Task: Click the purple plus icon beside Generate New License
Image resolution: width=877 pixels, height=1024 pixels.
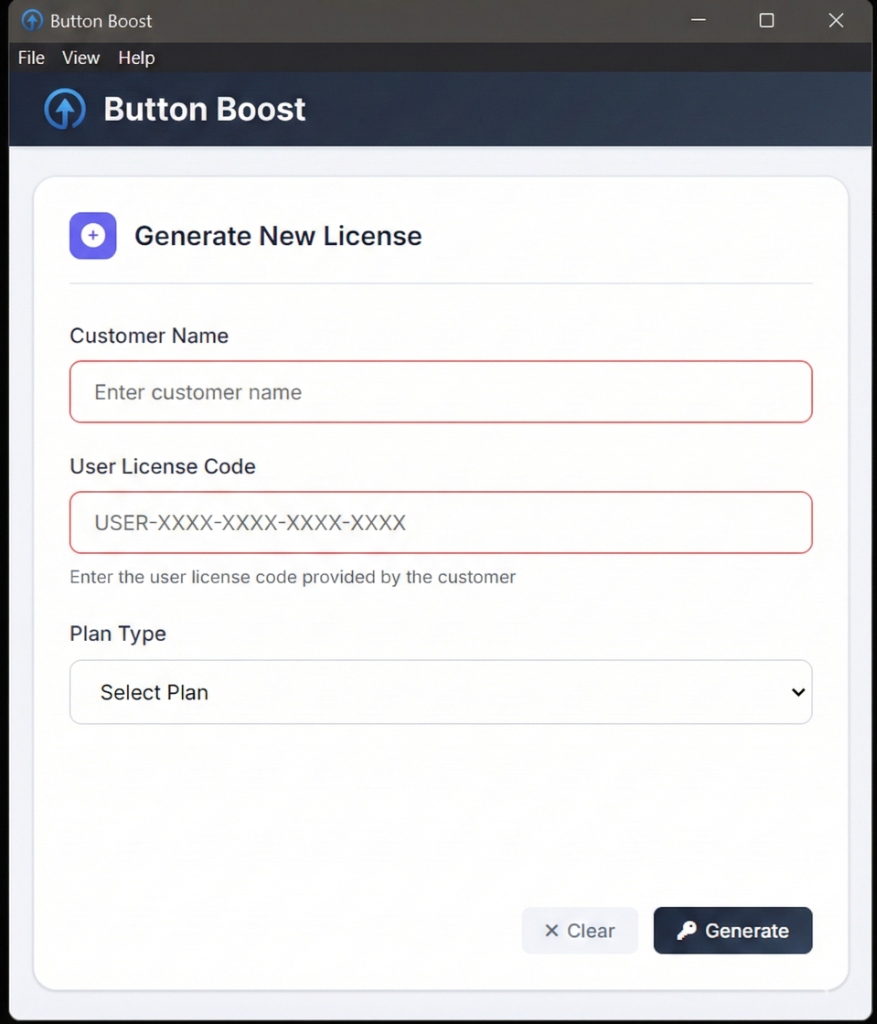Action: (92, 235)
